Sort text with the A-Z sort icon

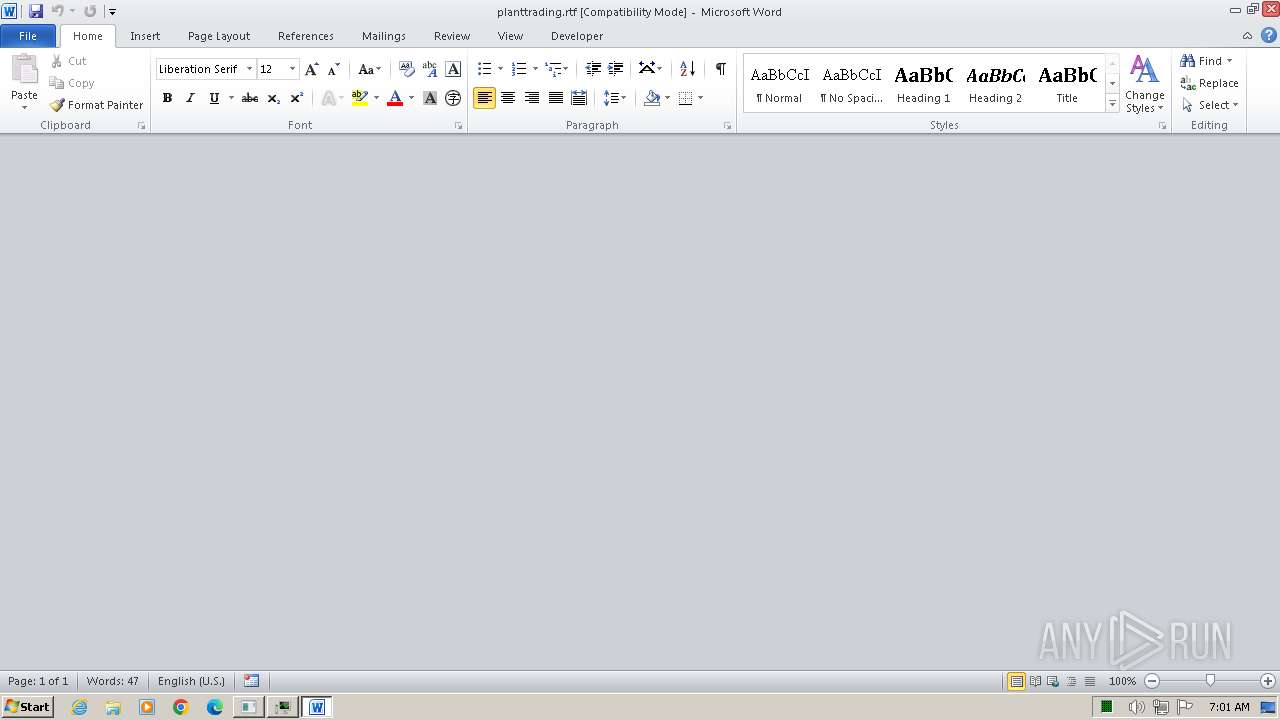tap(687, 69)
